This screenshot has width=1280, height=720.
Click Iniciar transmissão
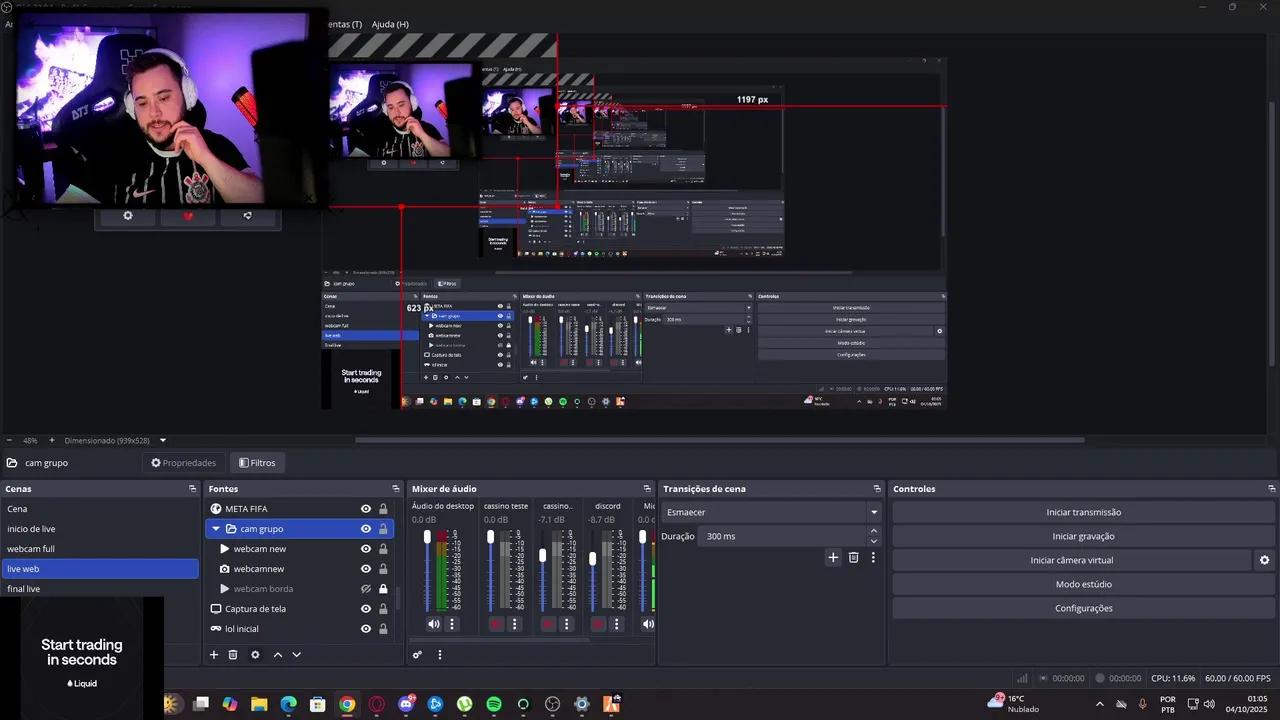coord(1083,512)
